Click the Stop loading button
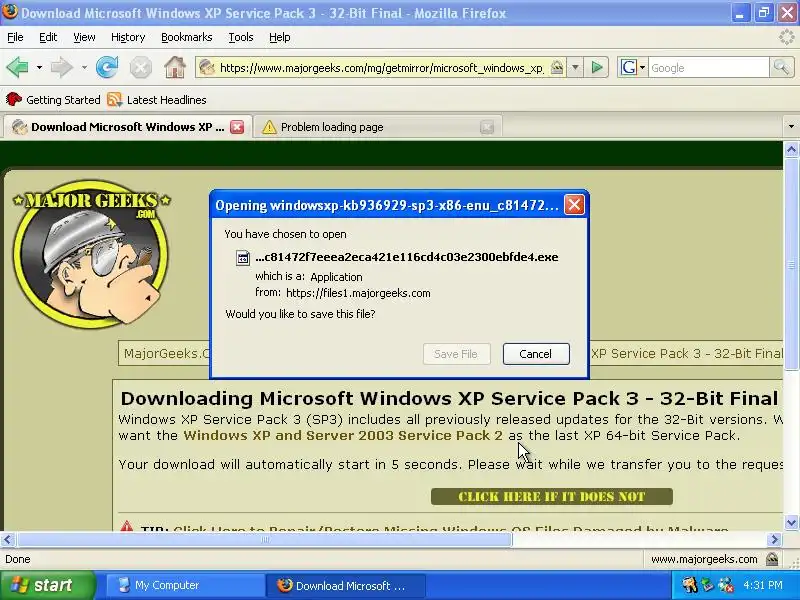Screen dimensions: 800x600 [140, 67]
